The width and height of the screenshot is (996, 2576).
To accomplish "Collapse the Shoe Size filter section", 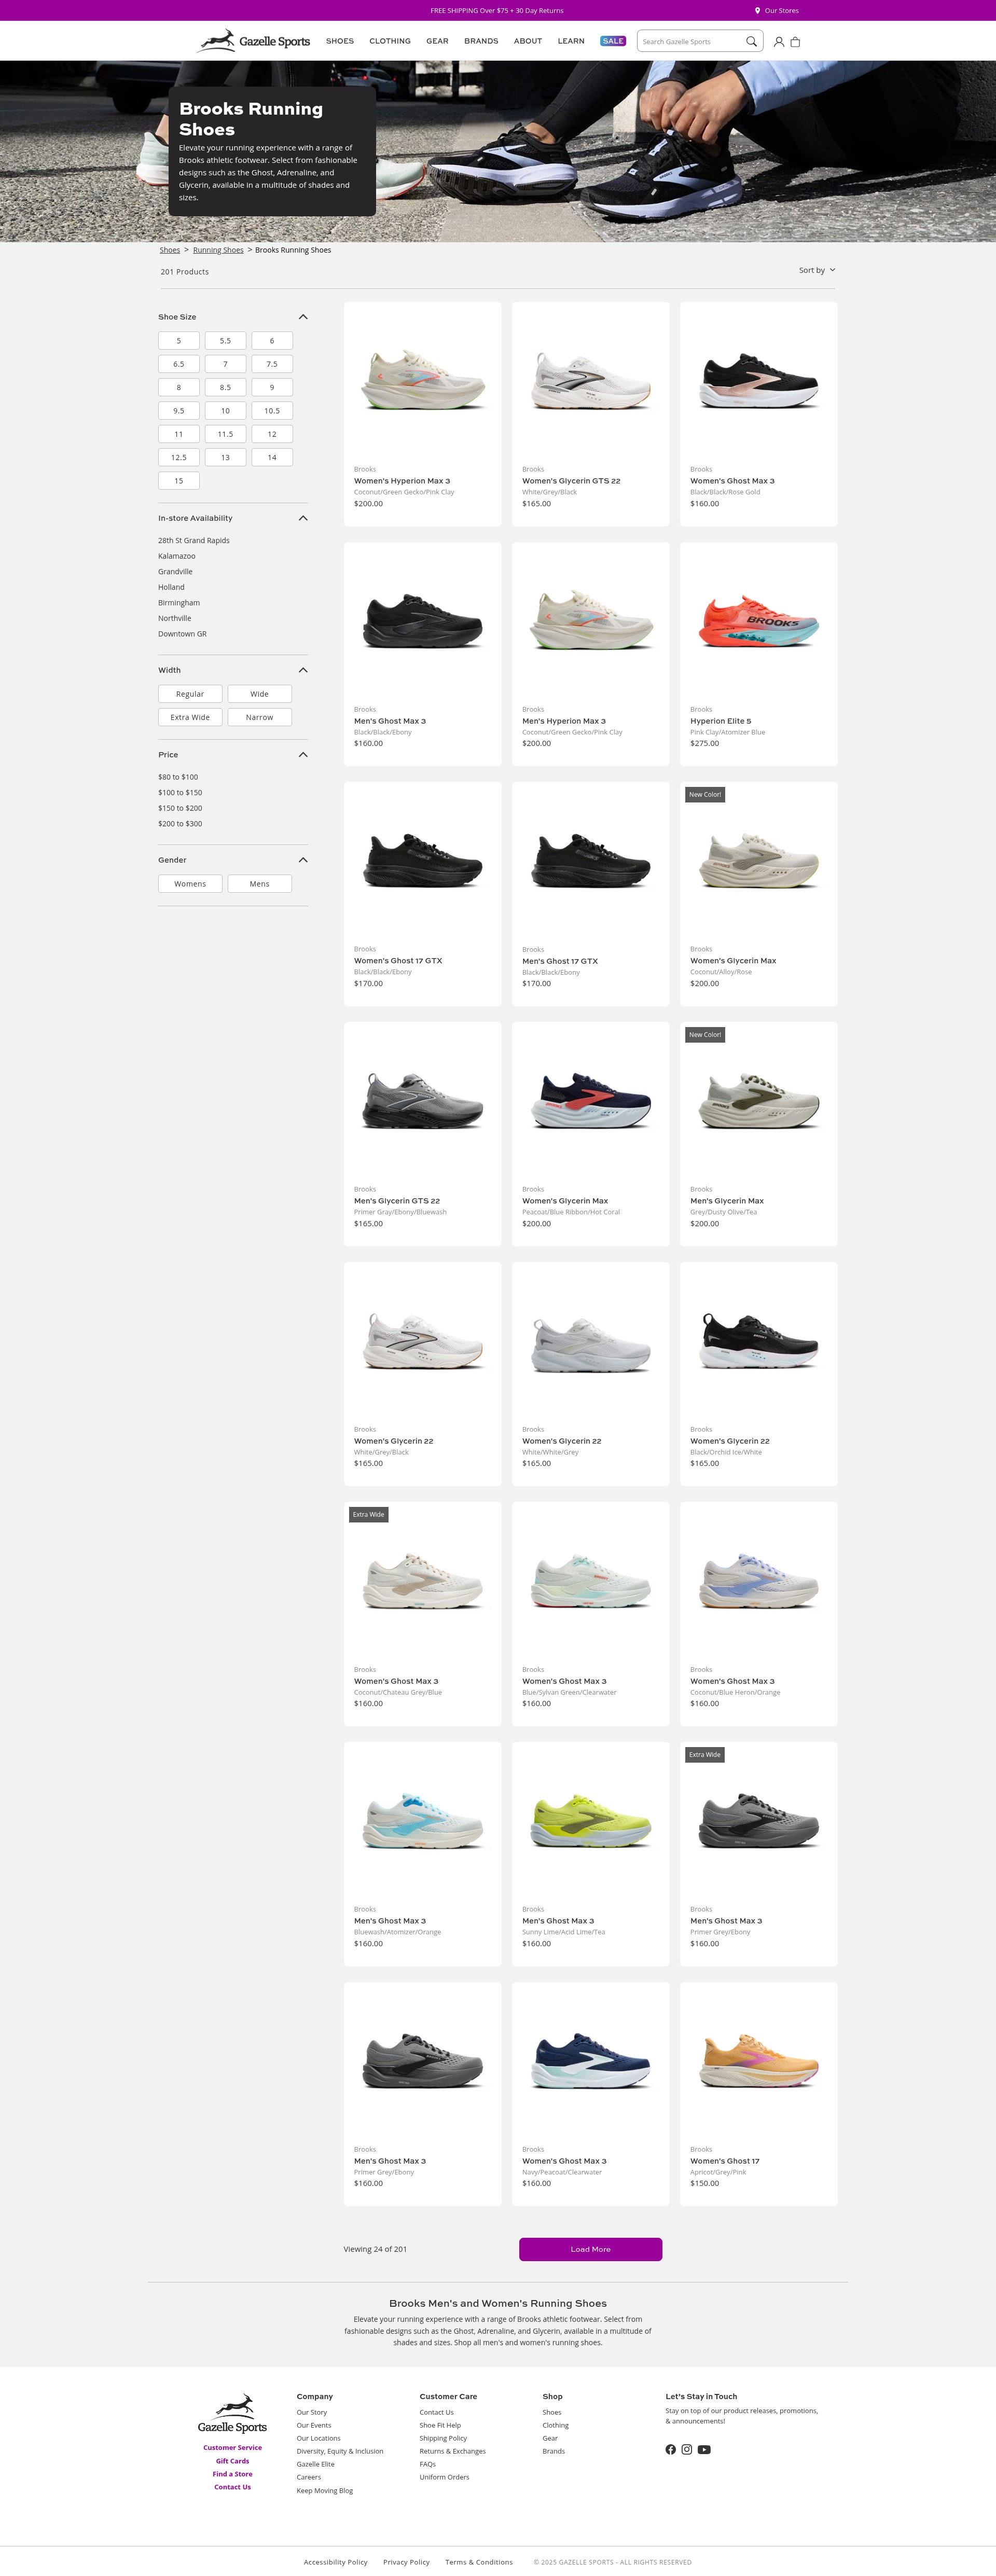I will 303,317.
